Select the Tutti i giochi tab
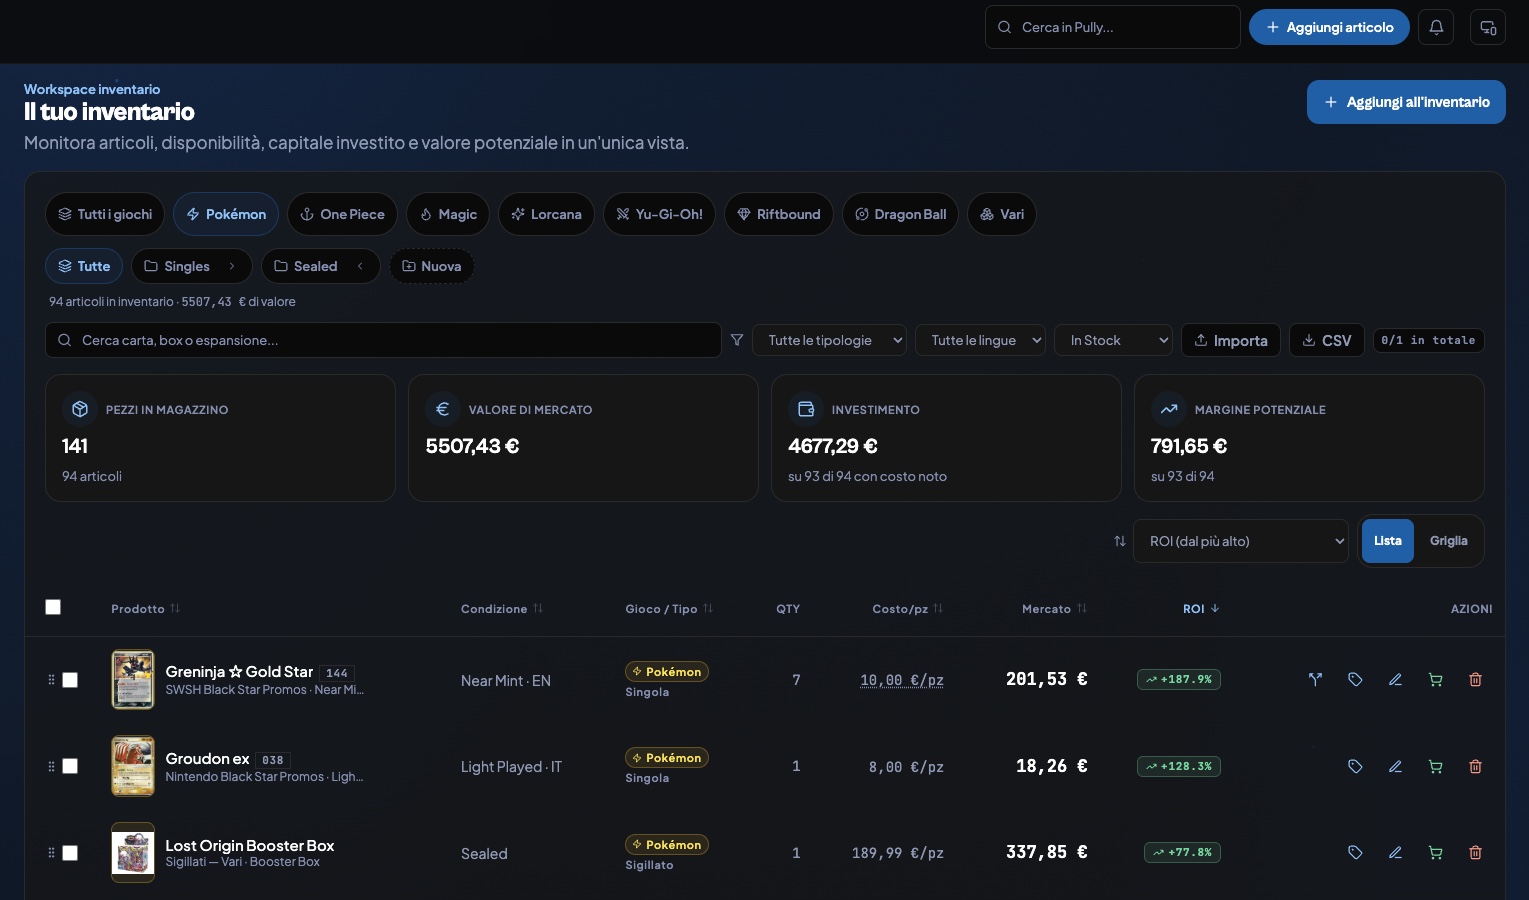Viewport: 1529px width, 900px height. tap(105, 214)
